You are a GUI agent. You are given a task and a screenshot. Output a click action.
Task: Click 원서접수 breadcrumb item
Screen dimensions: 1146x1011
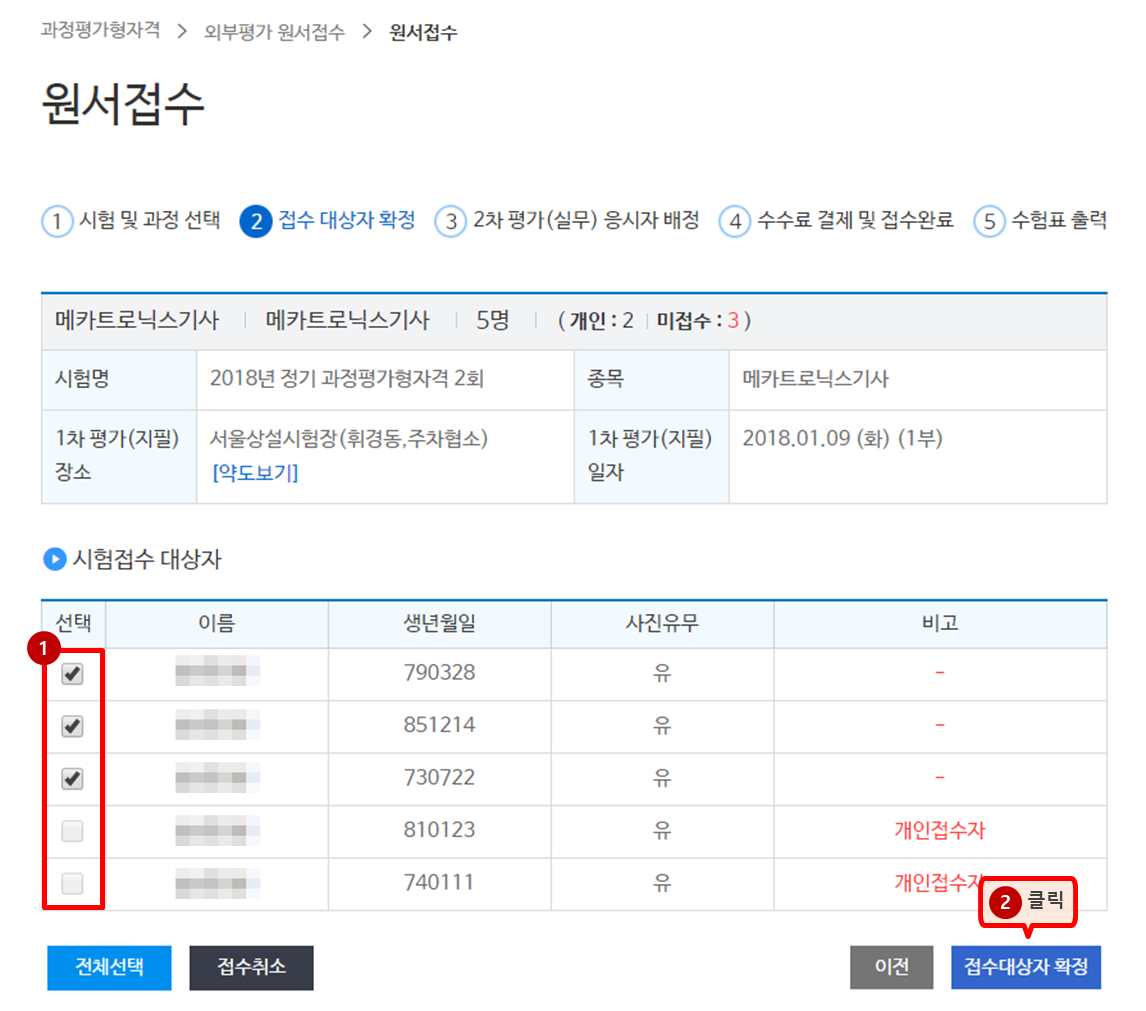pos(423,32)
